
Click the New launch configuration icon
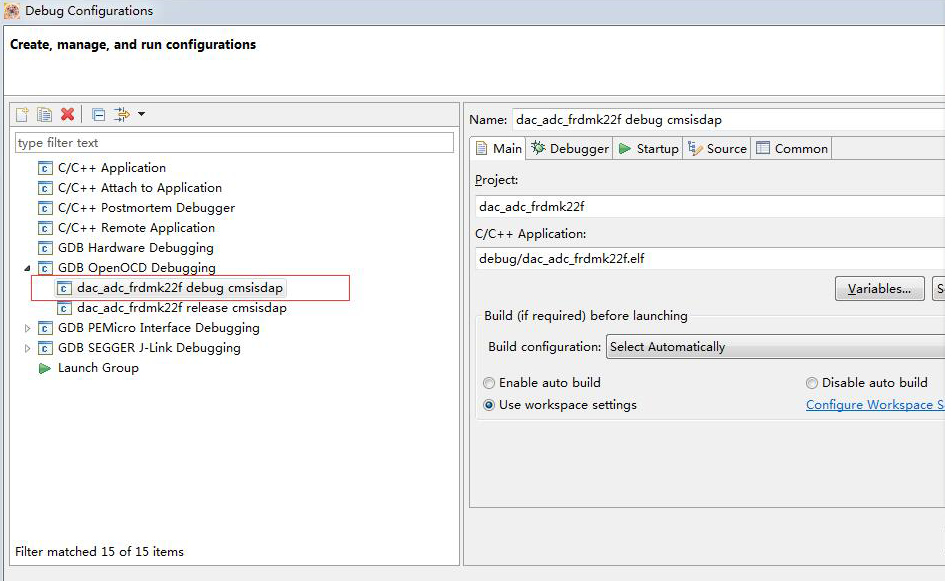(22, 115)
